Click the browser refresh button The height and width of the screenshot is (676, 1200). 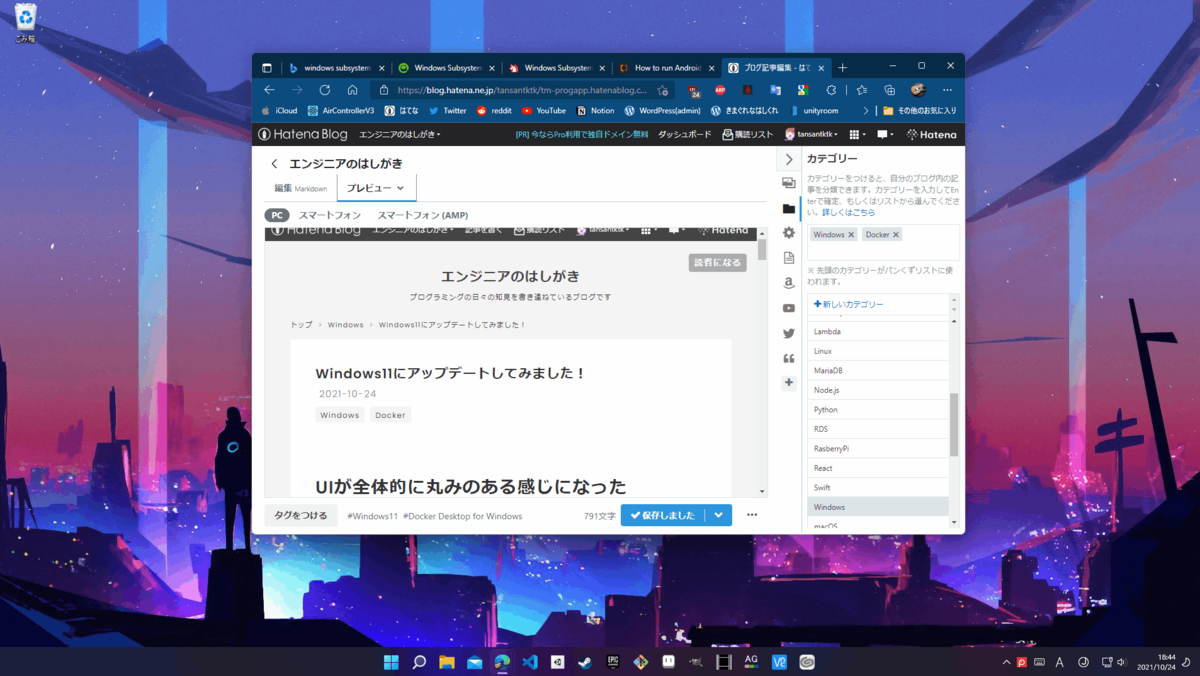(x=324, y=90)
